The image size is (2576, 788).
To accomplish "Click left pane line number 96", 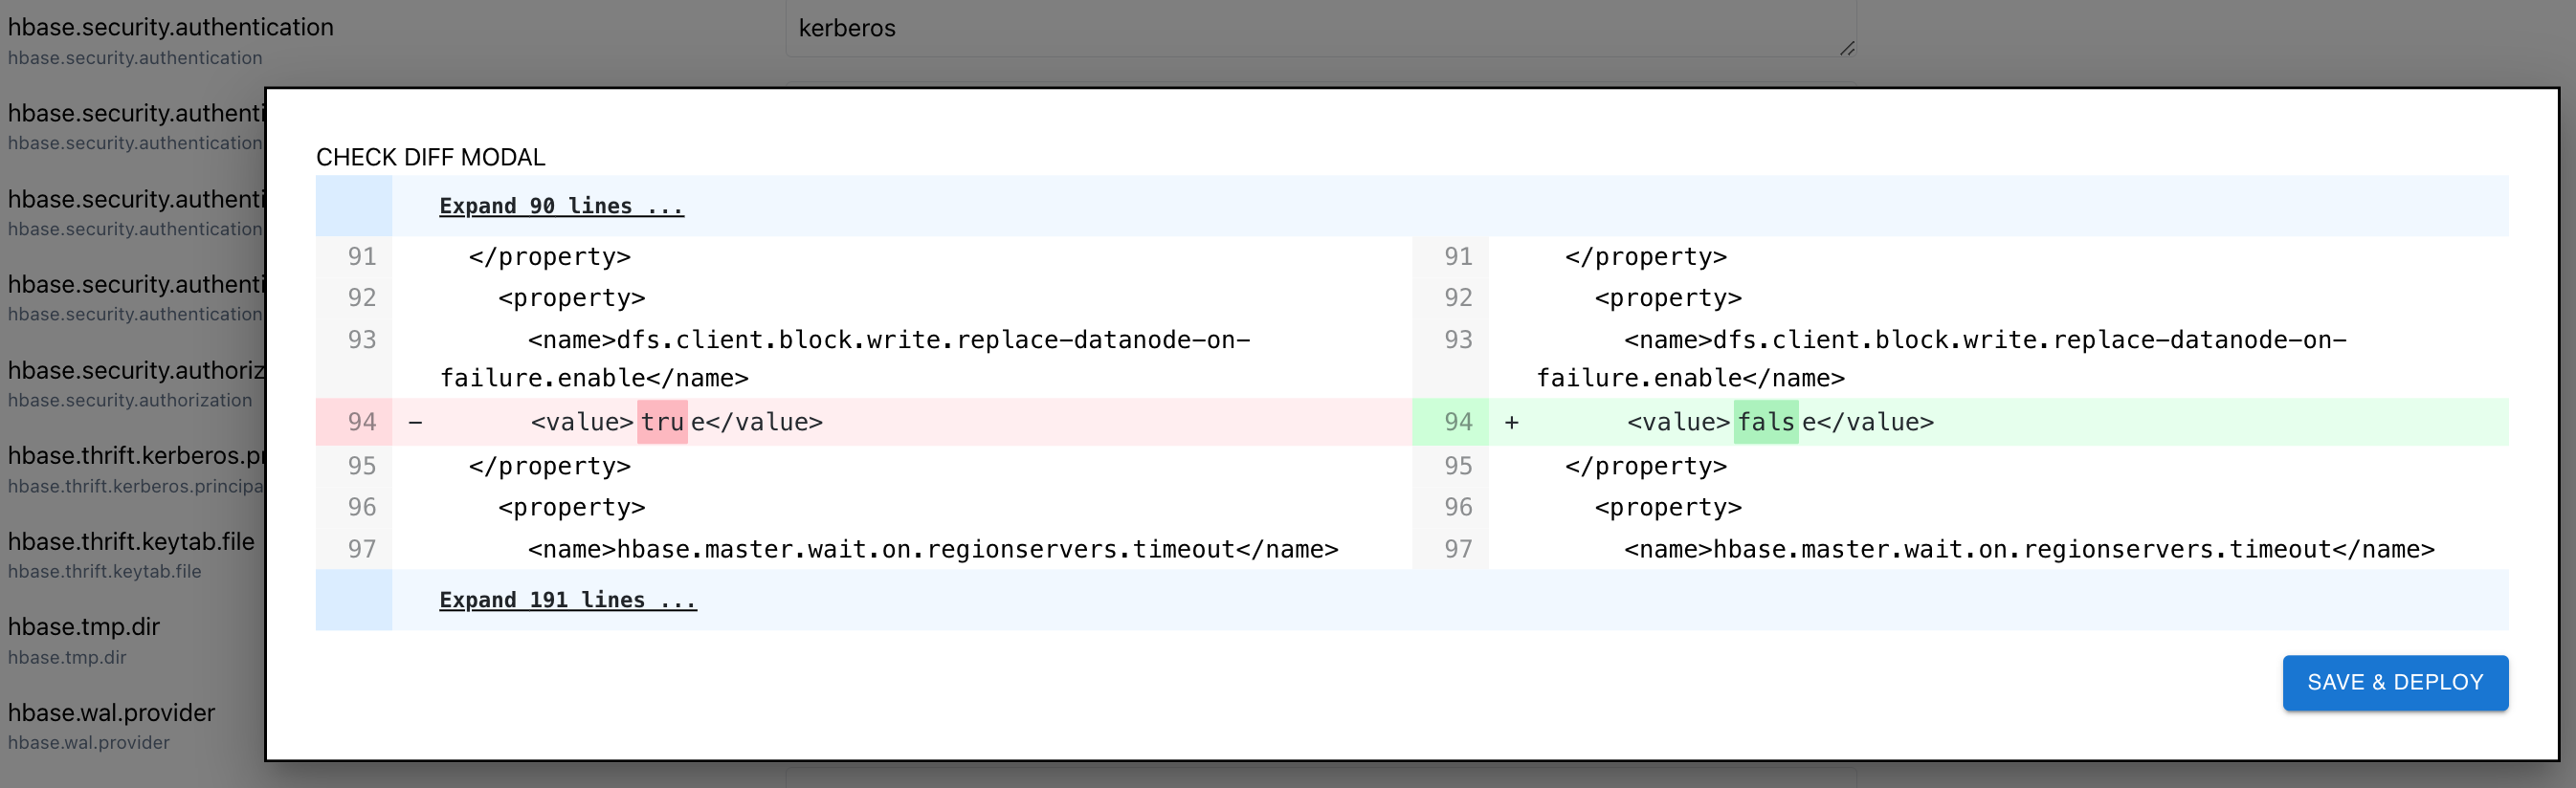I will 361,507.
